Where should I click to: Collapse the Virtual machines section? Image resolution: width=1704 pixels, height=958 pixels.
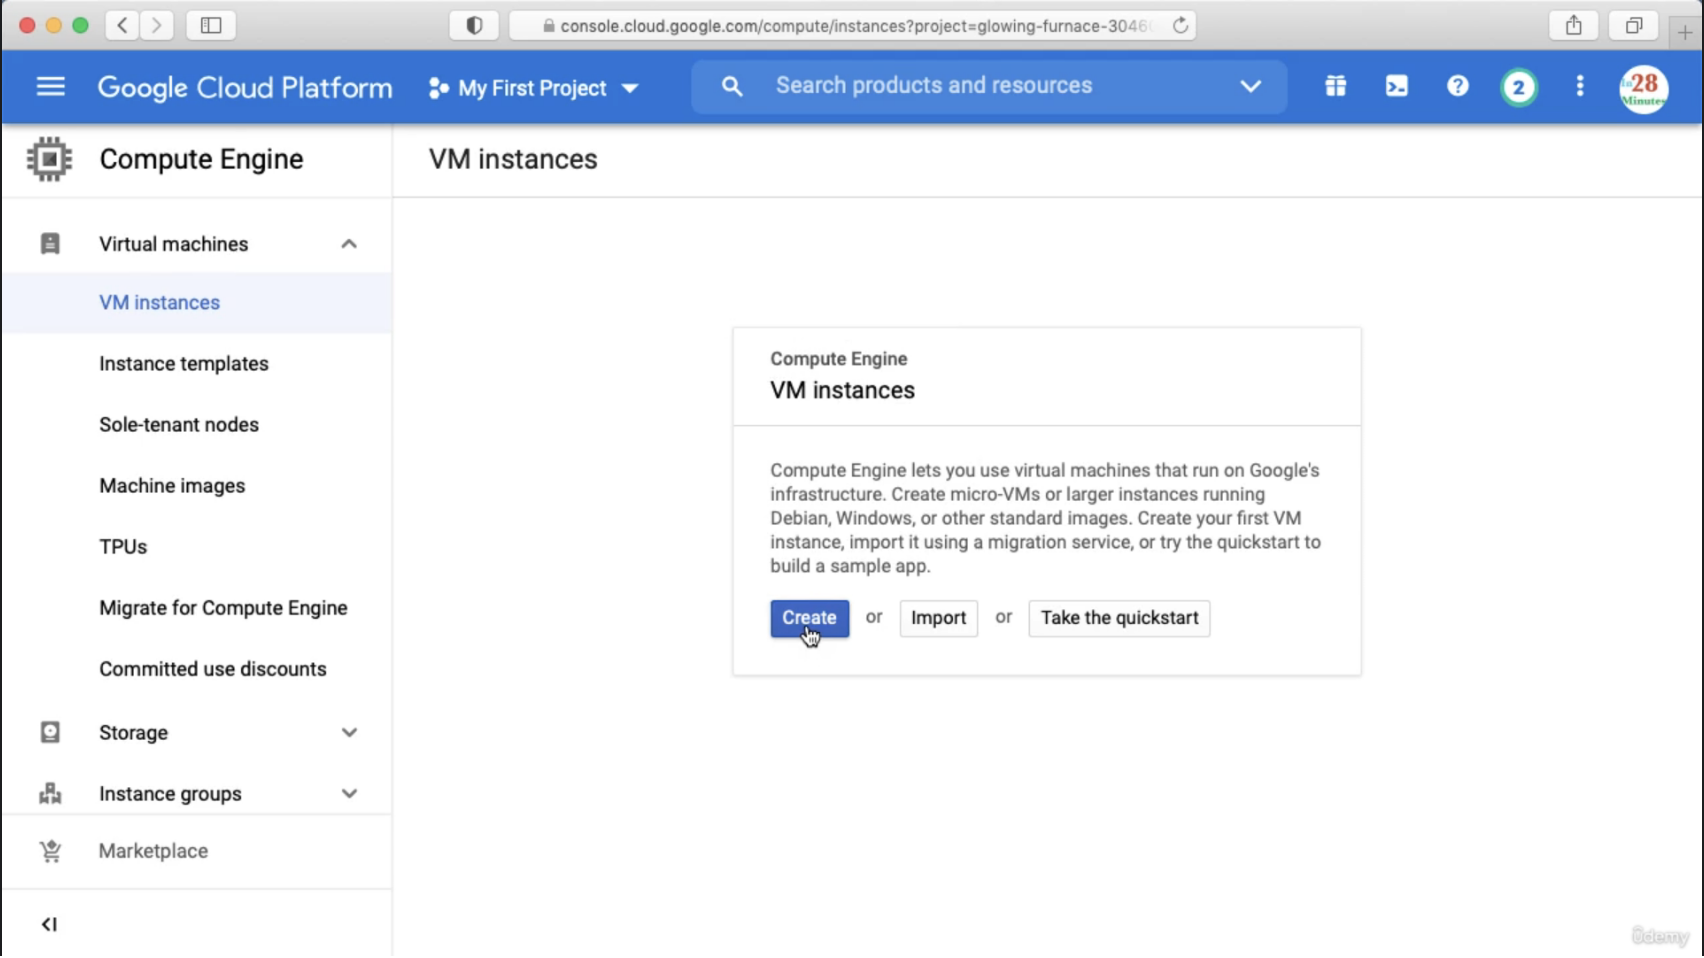click(x=349, y=244)
